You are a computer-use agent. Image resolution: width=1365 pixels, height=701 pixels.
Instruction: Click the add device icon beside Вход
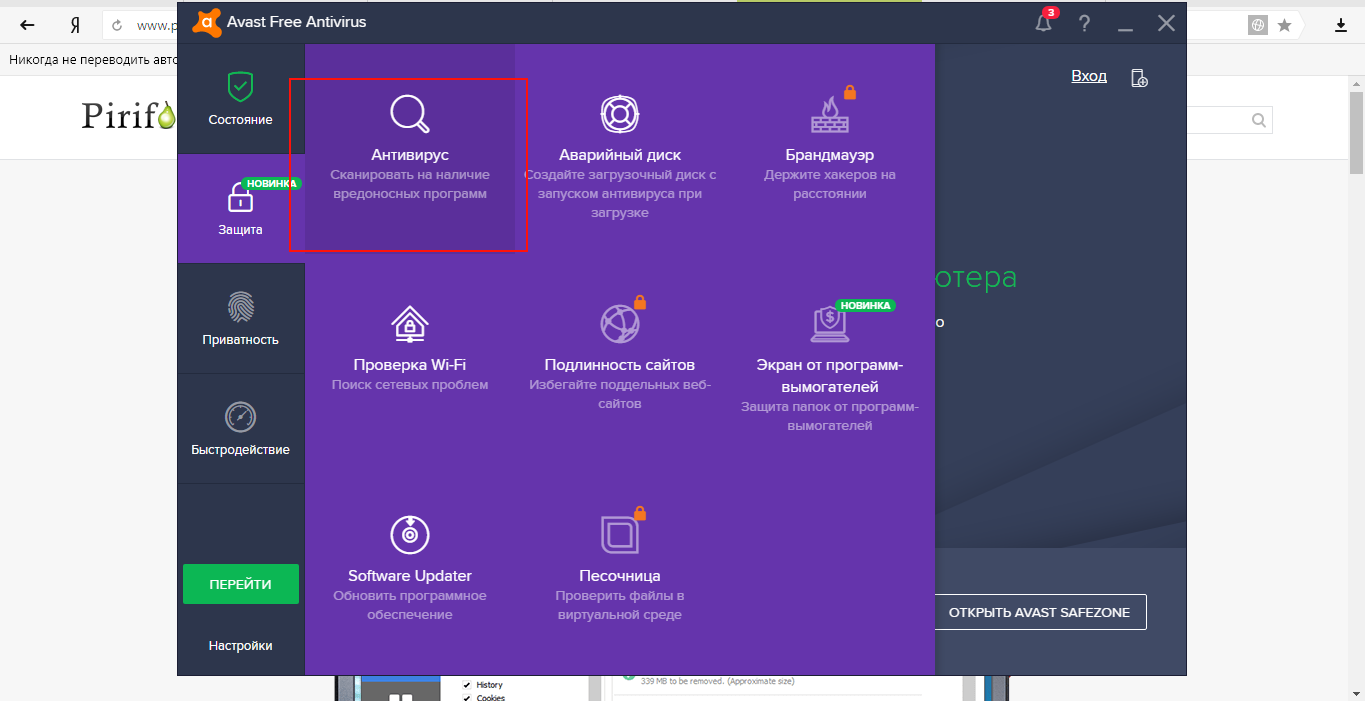[1139, 78]
